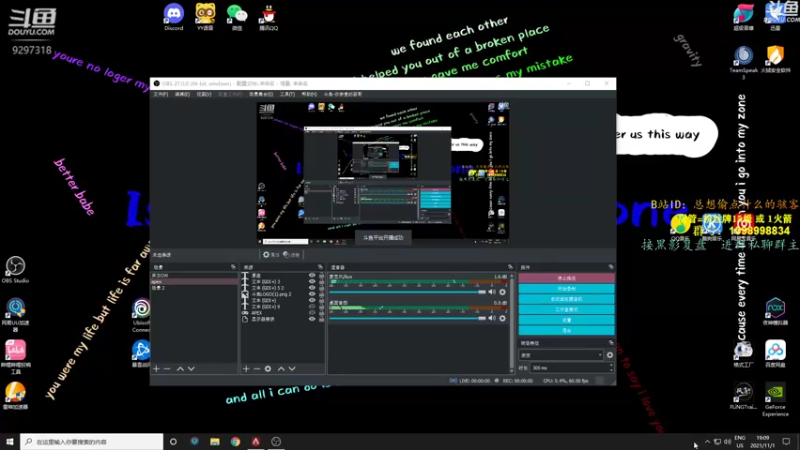This screenshot has height=450, width=800.
Task: Open the 腾讯QQ penguin desktop icon
Action: pos(268,17)
